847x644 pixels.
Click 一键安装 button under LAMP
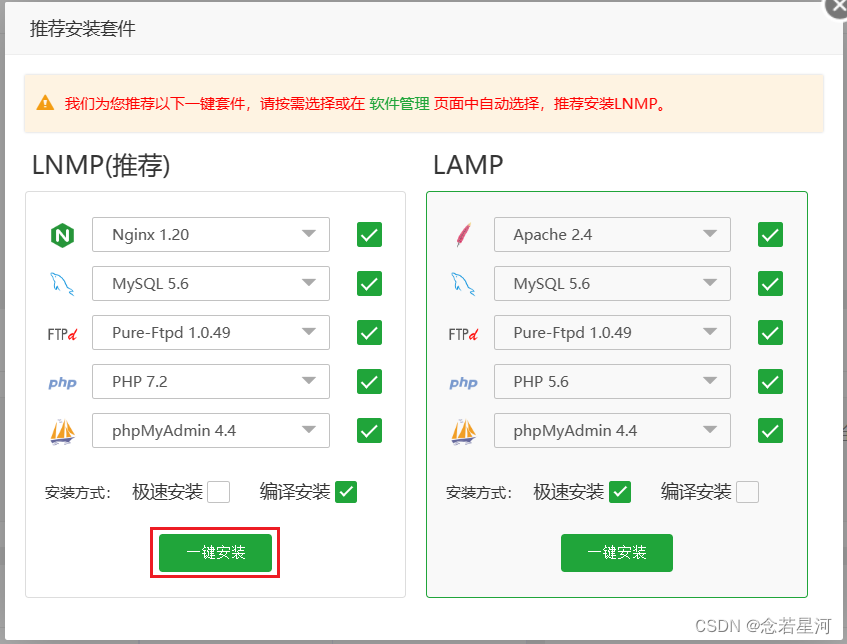point(617,553)
